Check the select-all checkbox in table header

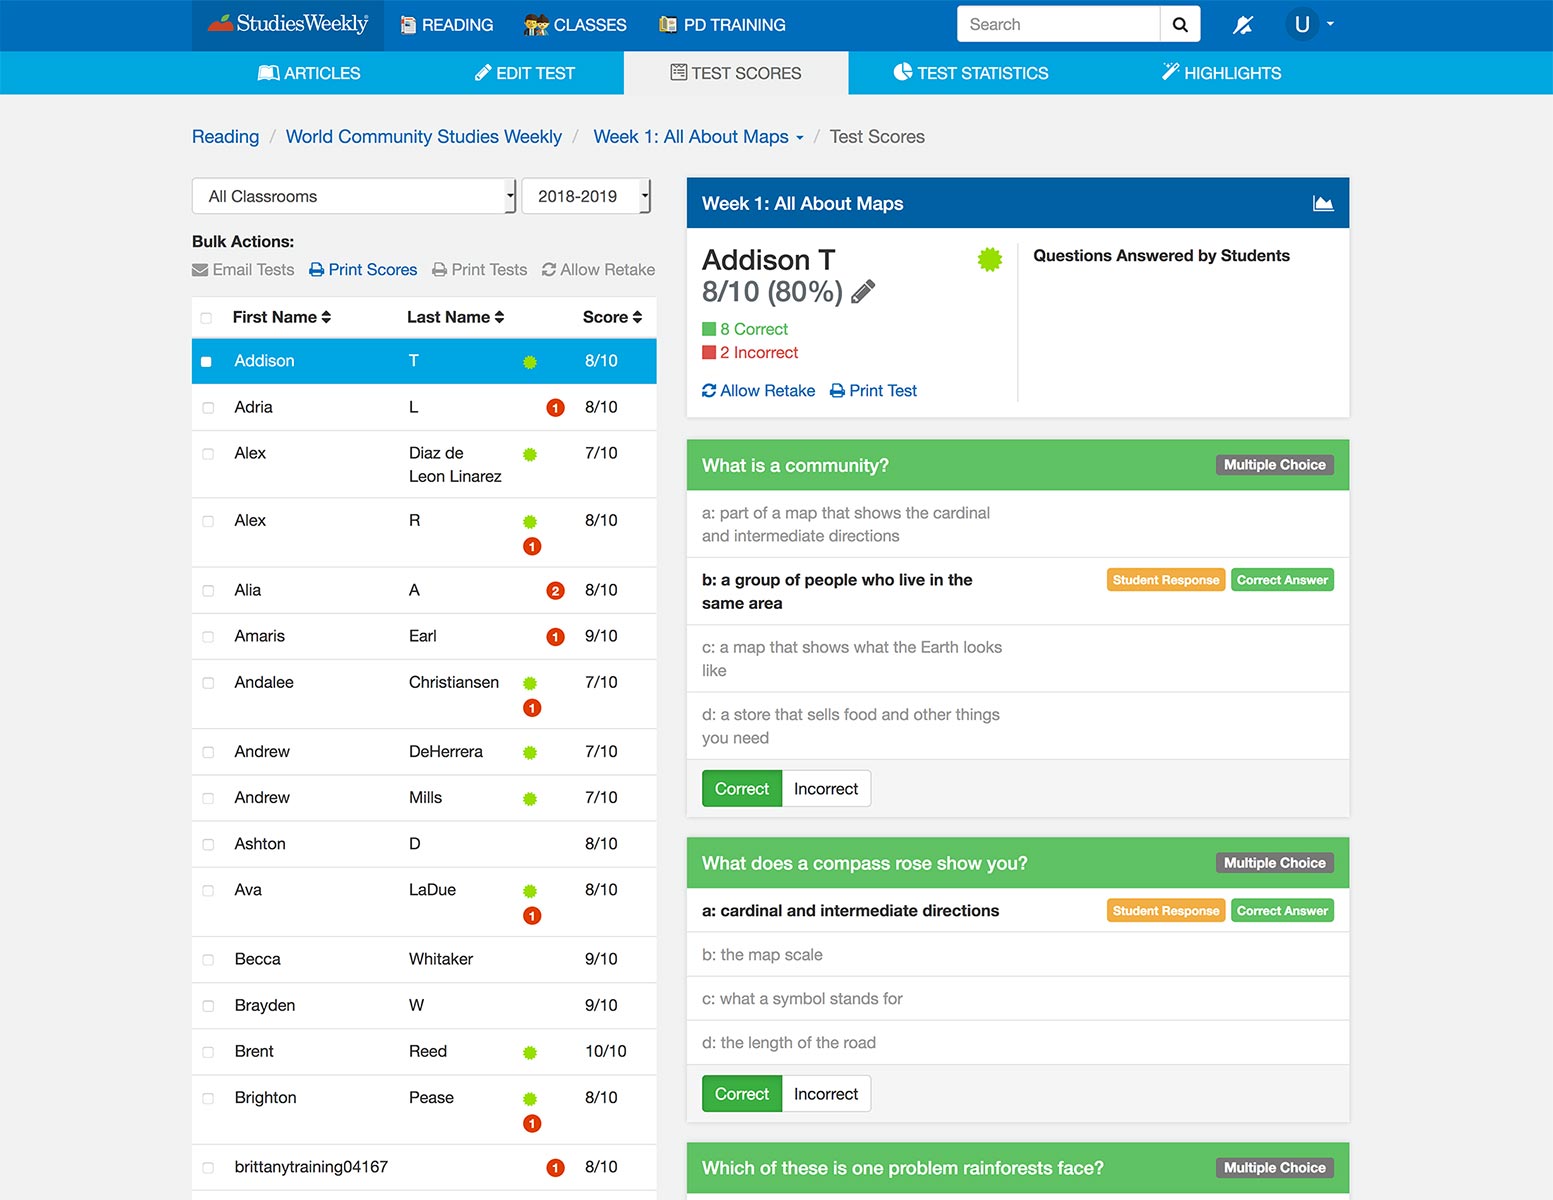pyautogui.click(x=207, y=318)
